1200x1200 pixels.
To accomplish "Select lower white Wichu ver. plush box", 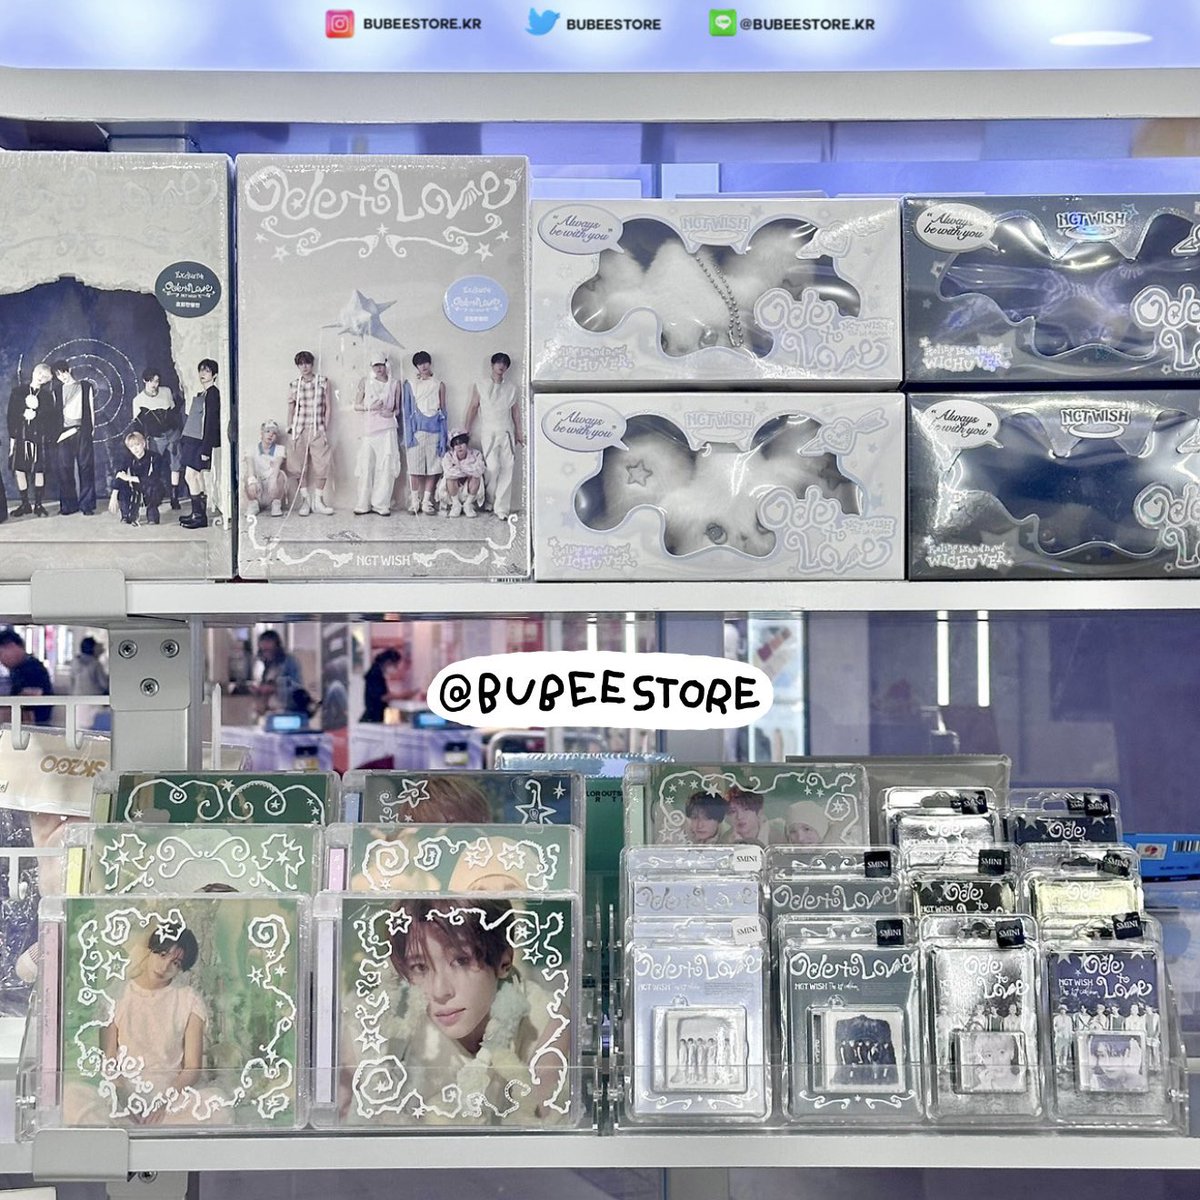I will [718, 486].
